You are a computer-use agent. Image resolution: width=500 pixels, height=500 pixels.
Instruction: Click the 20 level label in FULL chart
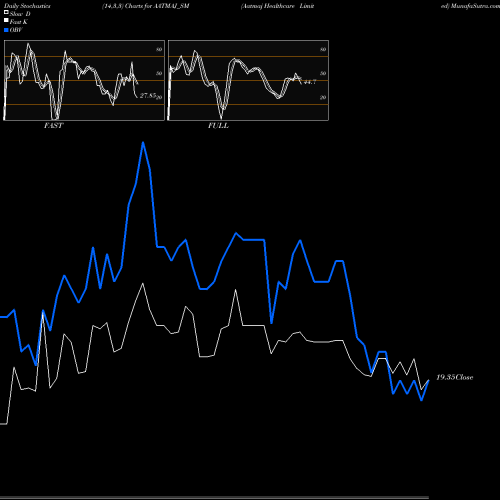pos(323,97)
